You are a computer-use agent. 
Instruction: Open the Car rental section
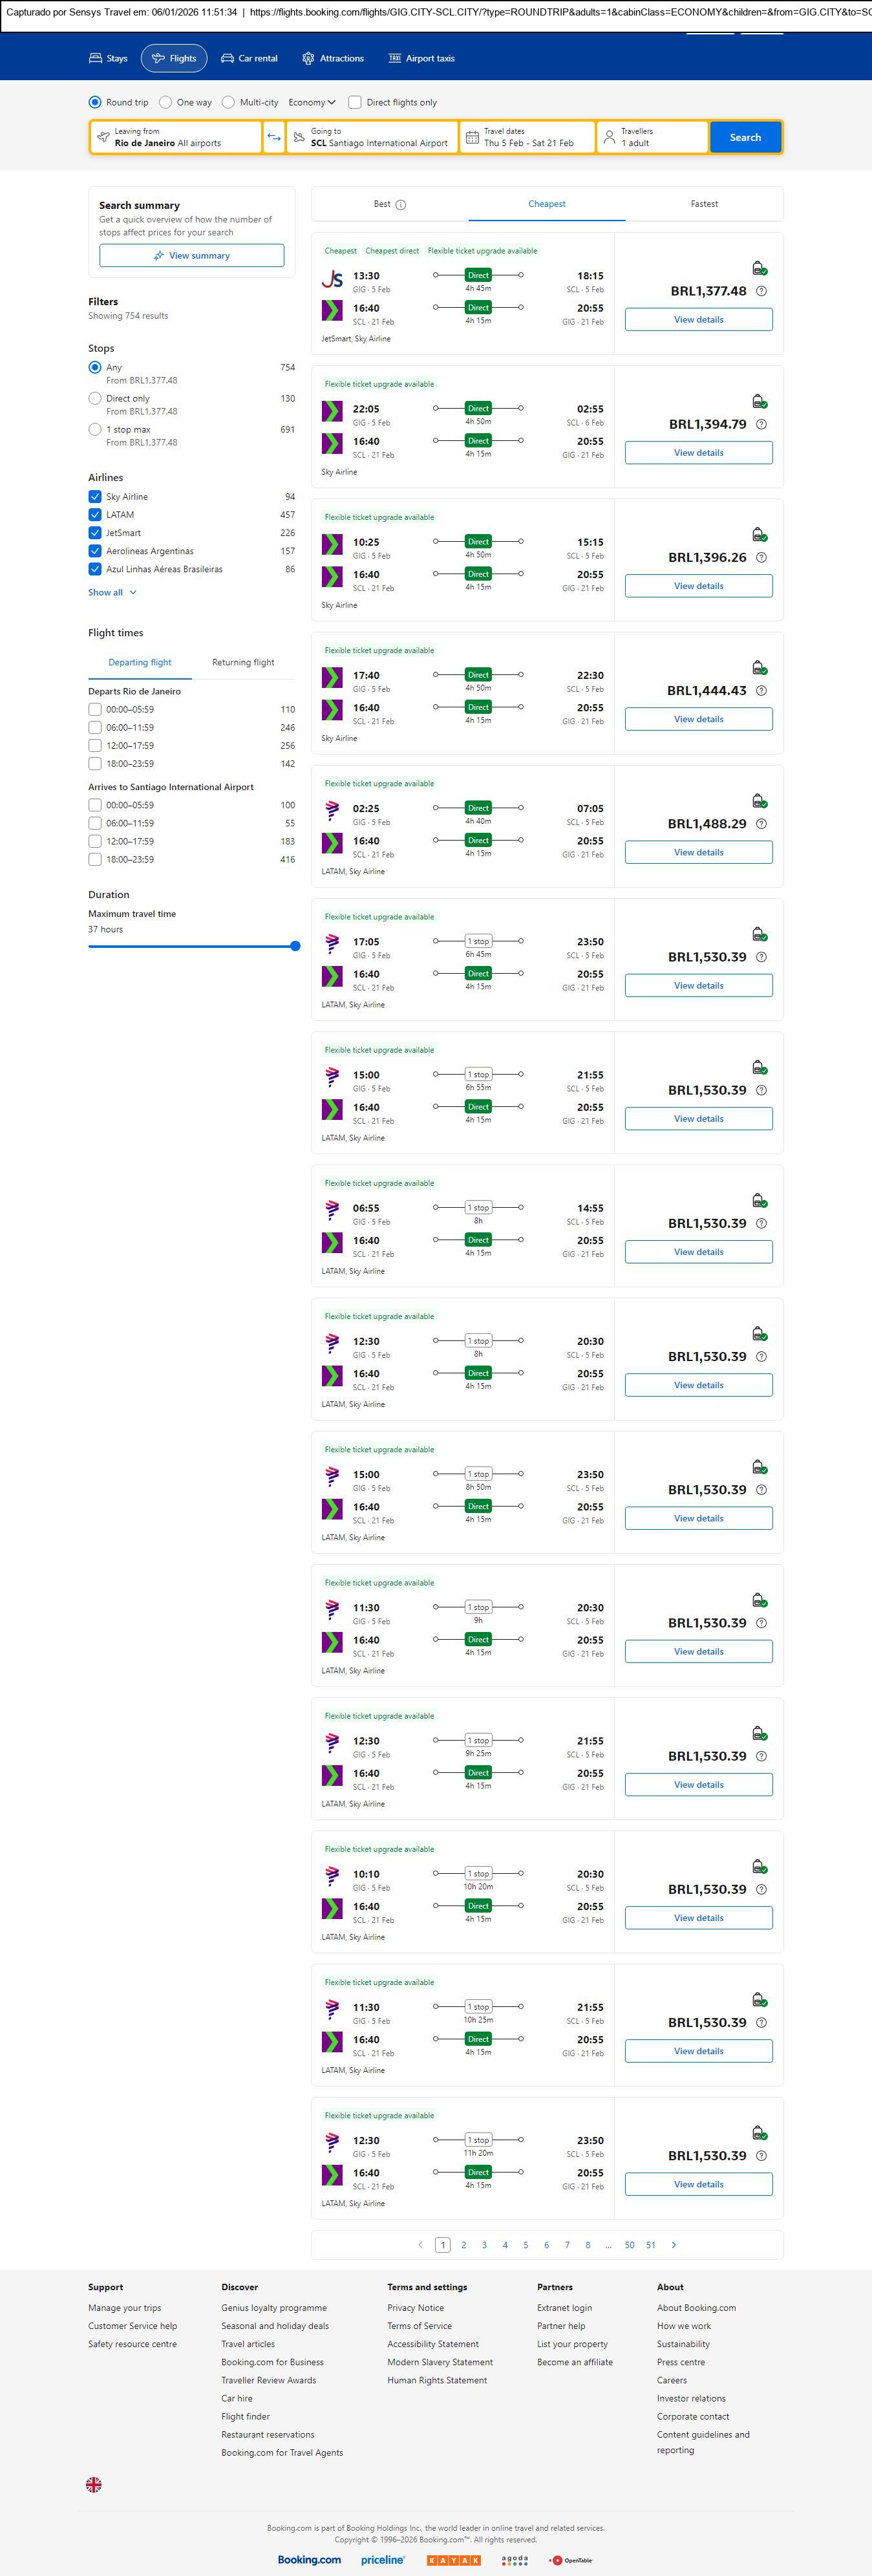click(x=249, y=59)
